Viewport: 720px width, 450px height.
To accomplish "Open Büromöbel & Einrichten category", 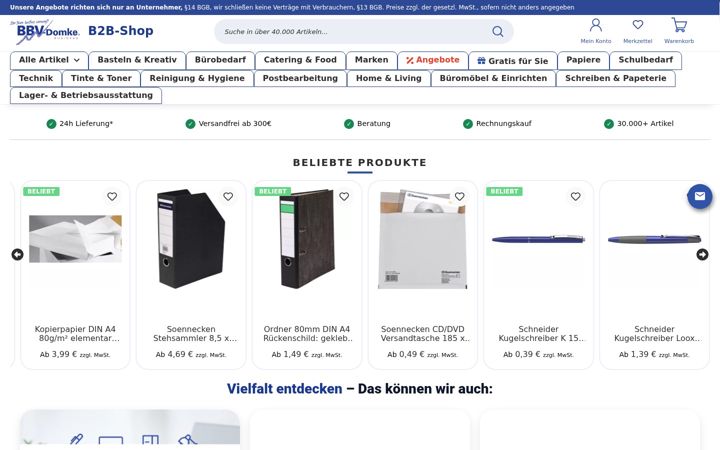I will click(x=494, y=79).
